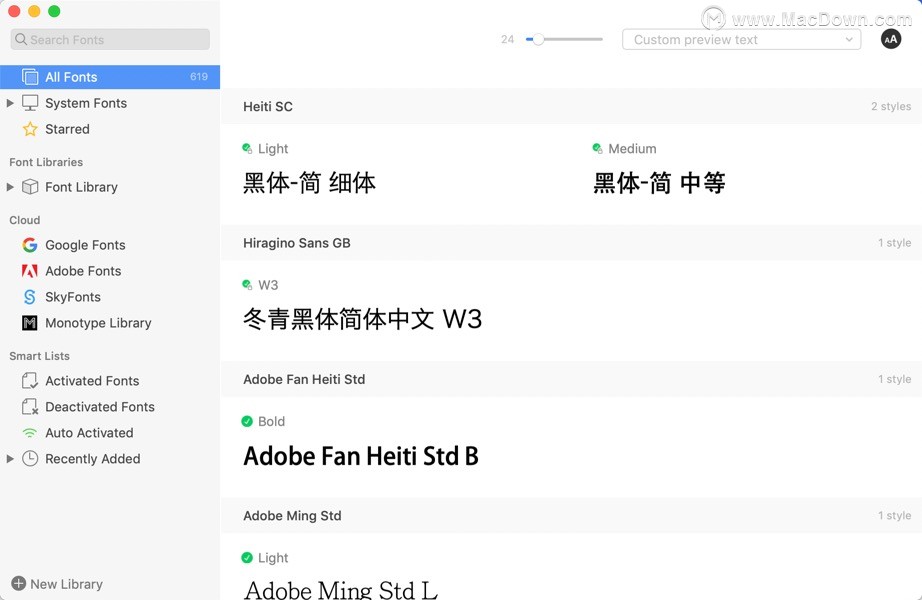The width and height of the screenshot is (922, 600).
Task: Click the Smart Lists section heading
Action: (x=39, y=356)
